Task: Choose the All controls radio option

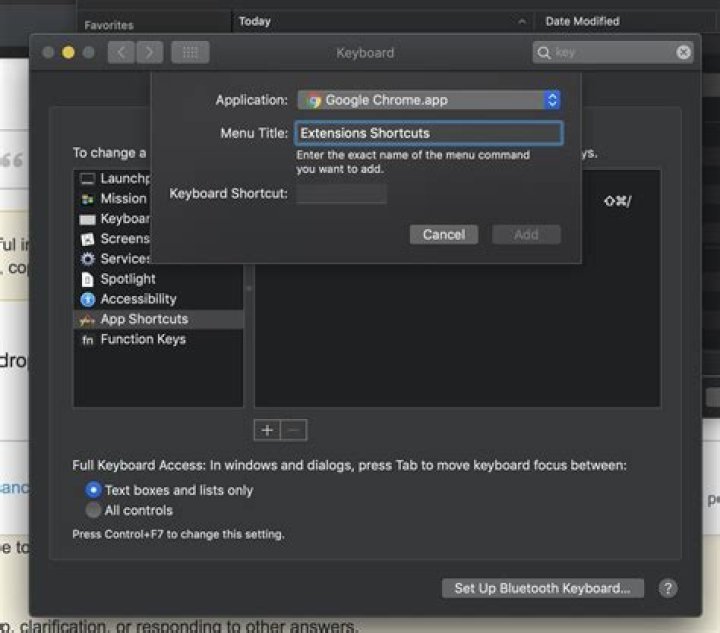Action: click(x=93, y=510)
